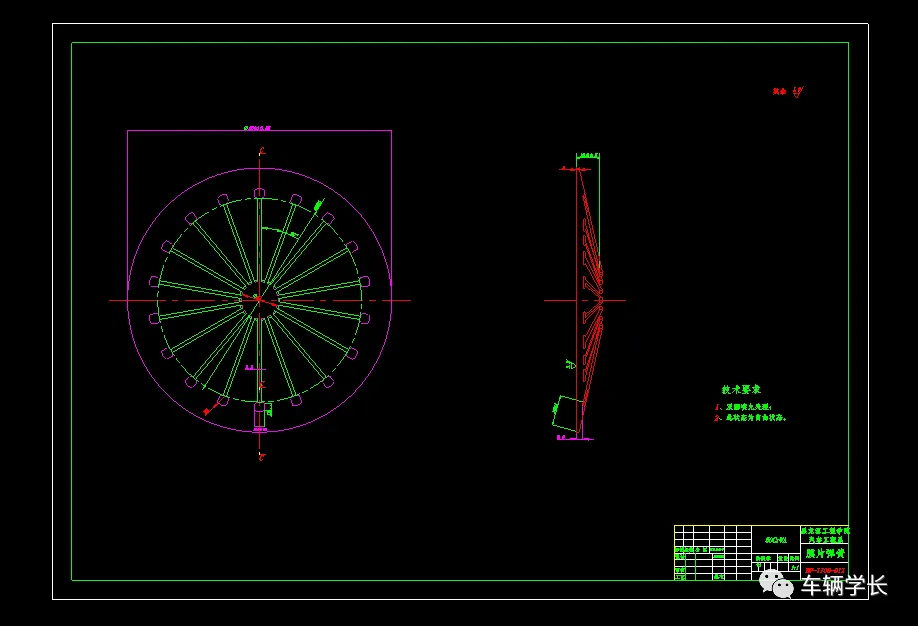Click the red drawing number in title block
The height and width of the screenshot is (626, 918).
(825, 570)
